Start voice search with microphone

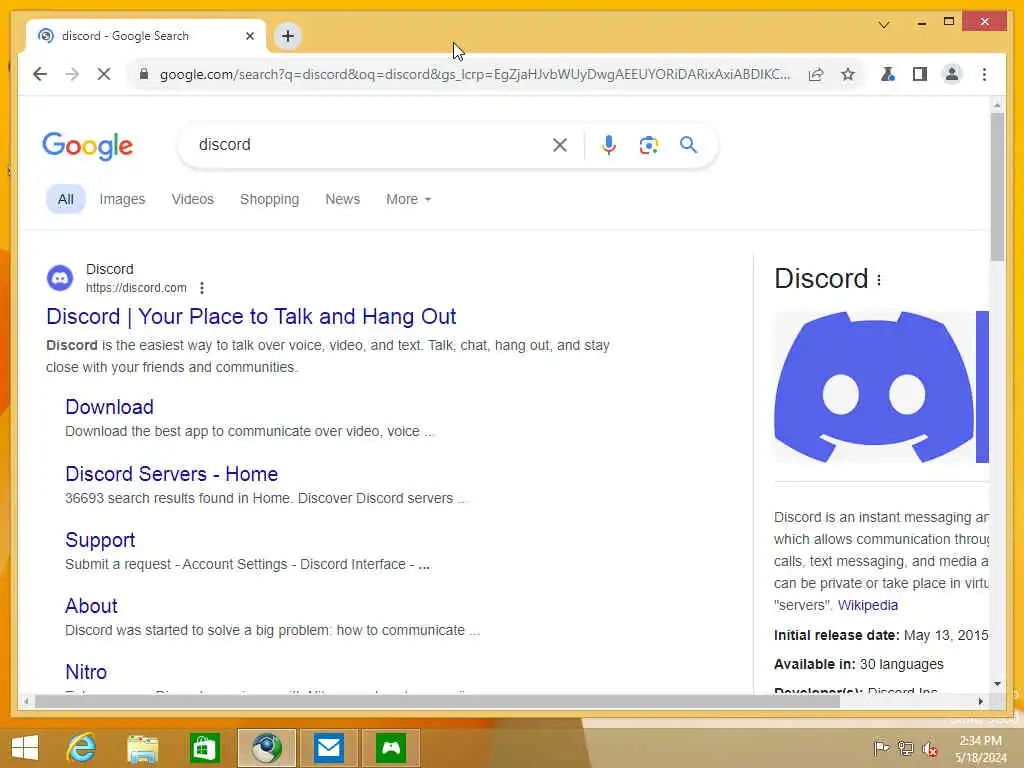609,145
